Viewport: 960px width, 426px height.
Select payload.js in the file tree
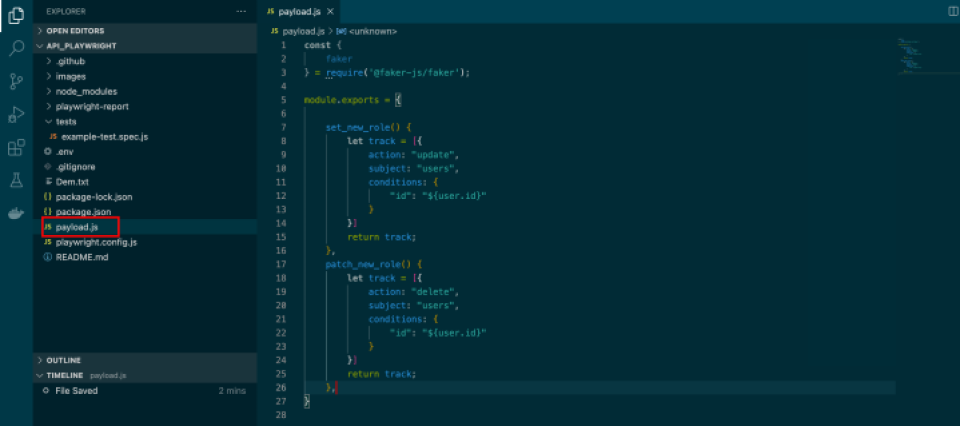(145, 227)
